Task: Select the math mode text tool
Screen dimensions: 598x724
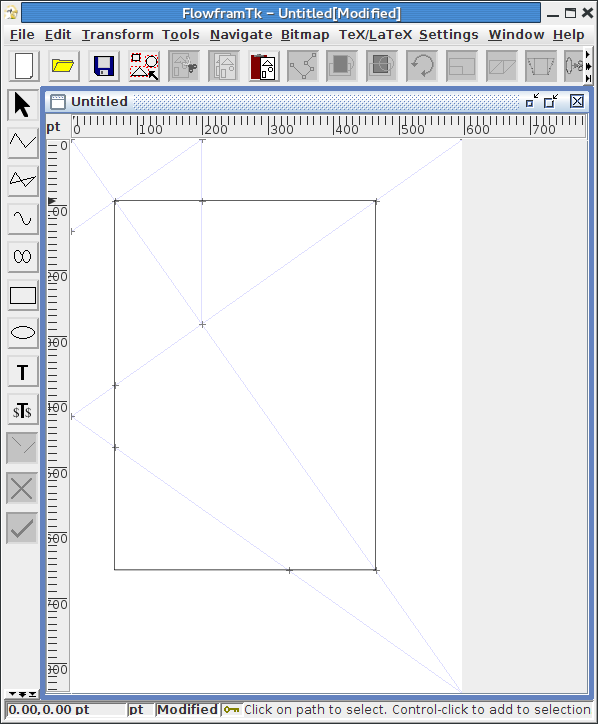Action: (23, 410)
